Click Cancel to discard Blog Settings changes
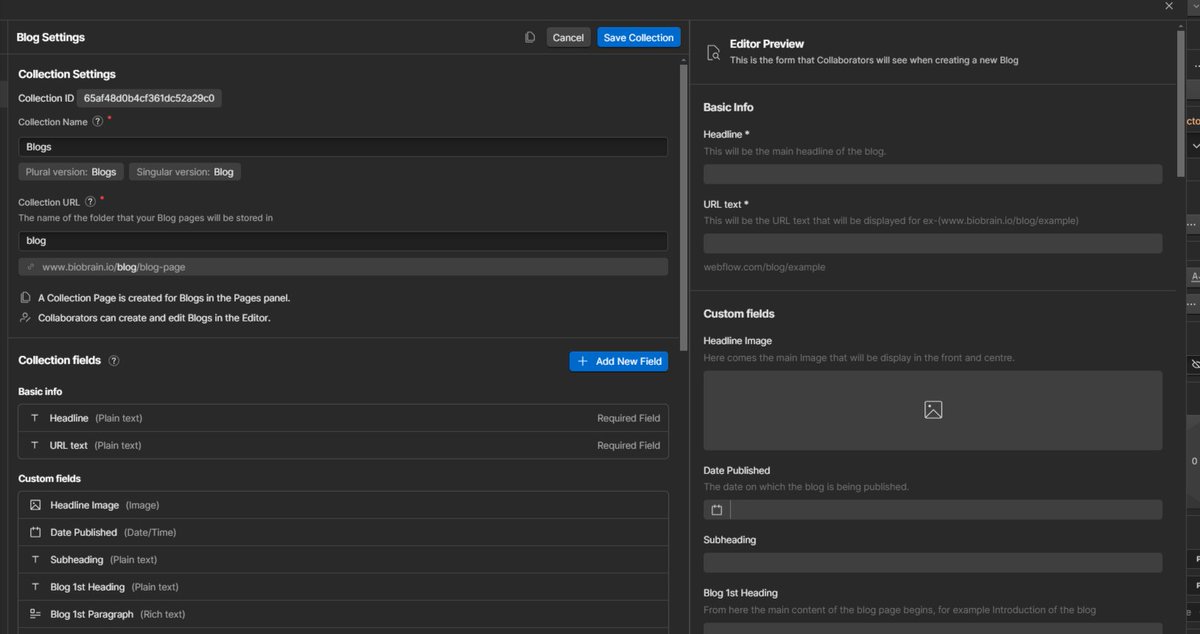This screenshot has width=1200, height=634. pos(568,37)
